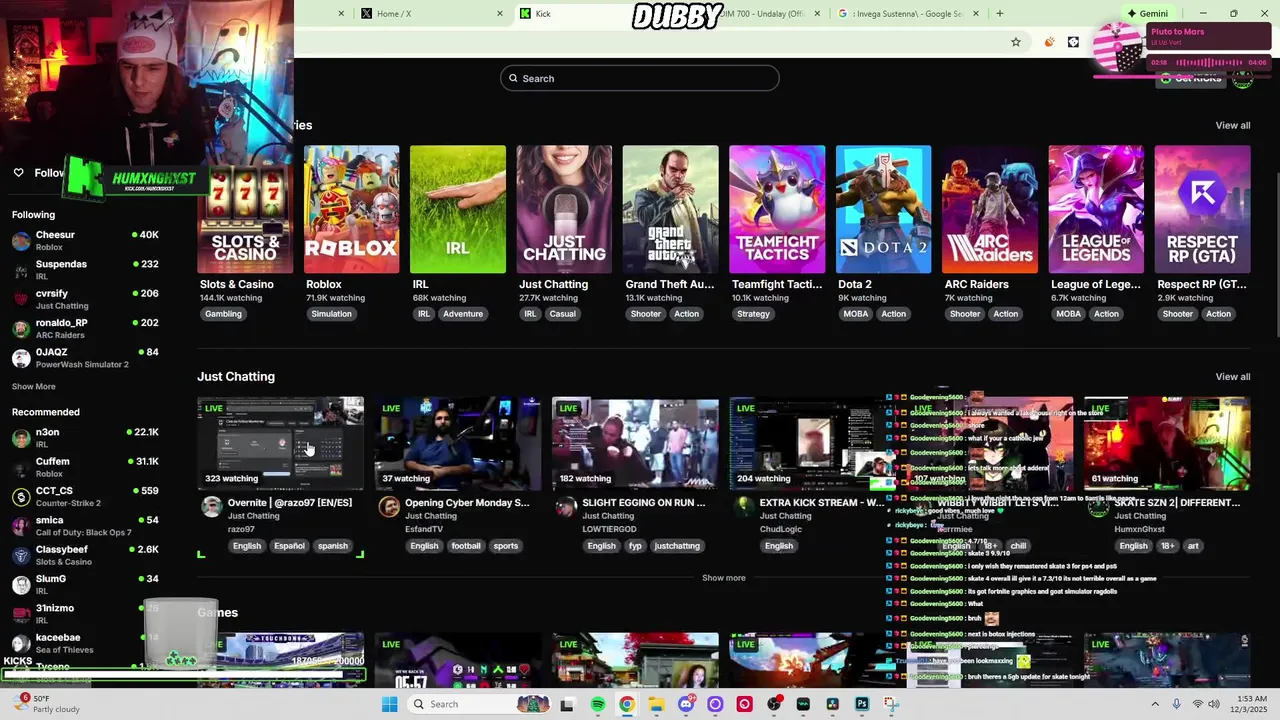Open ronaldo_RP channel in Following list
The image size is (1280, 720).
pos(85,328)
